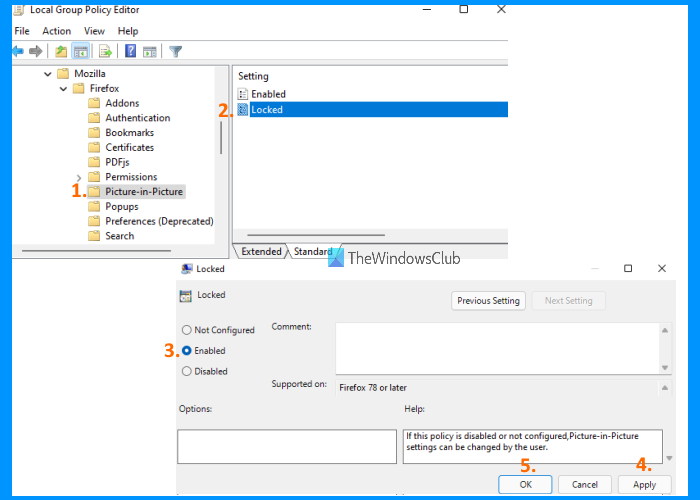Open the Action menu

pyautogui.click(x=57, y=31)
